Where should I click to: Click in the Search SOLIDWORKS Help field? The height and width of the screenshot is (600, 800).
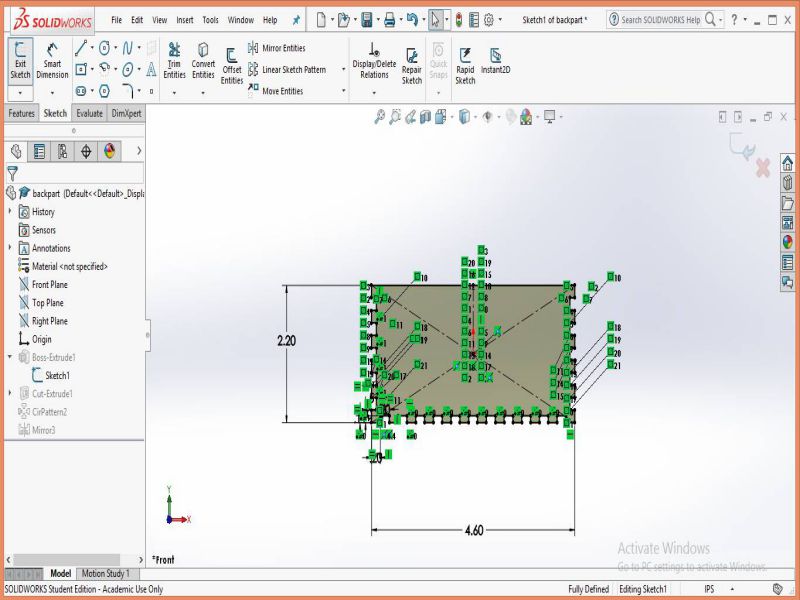coord(660,20)
